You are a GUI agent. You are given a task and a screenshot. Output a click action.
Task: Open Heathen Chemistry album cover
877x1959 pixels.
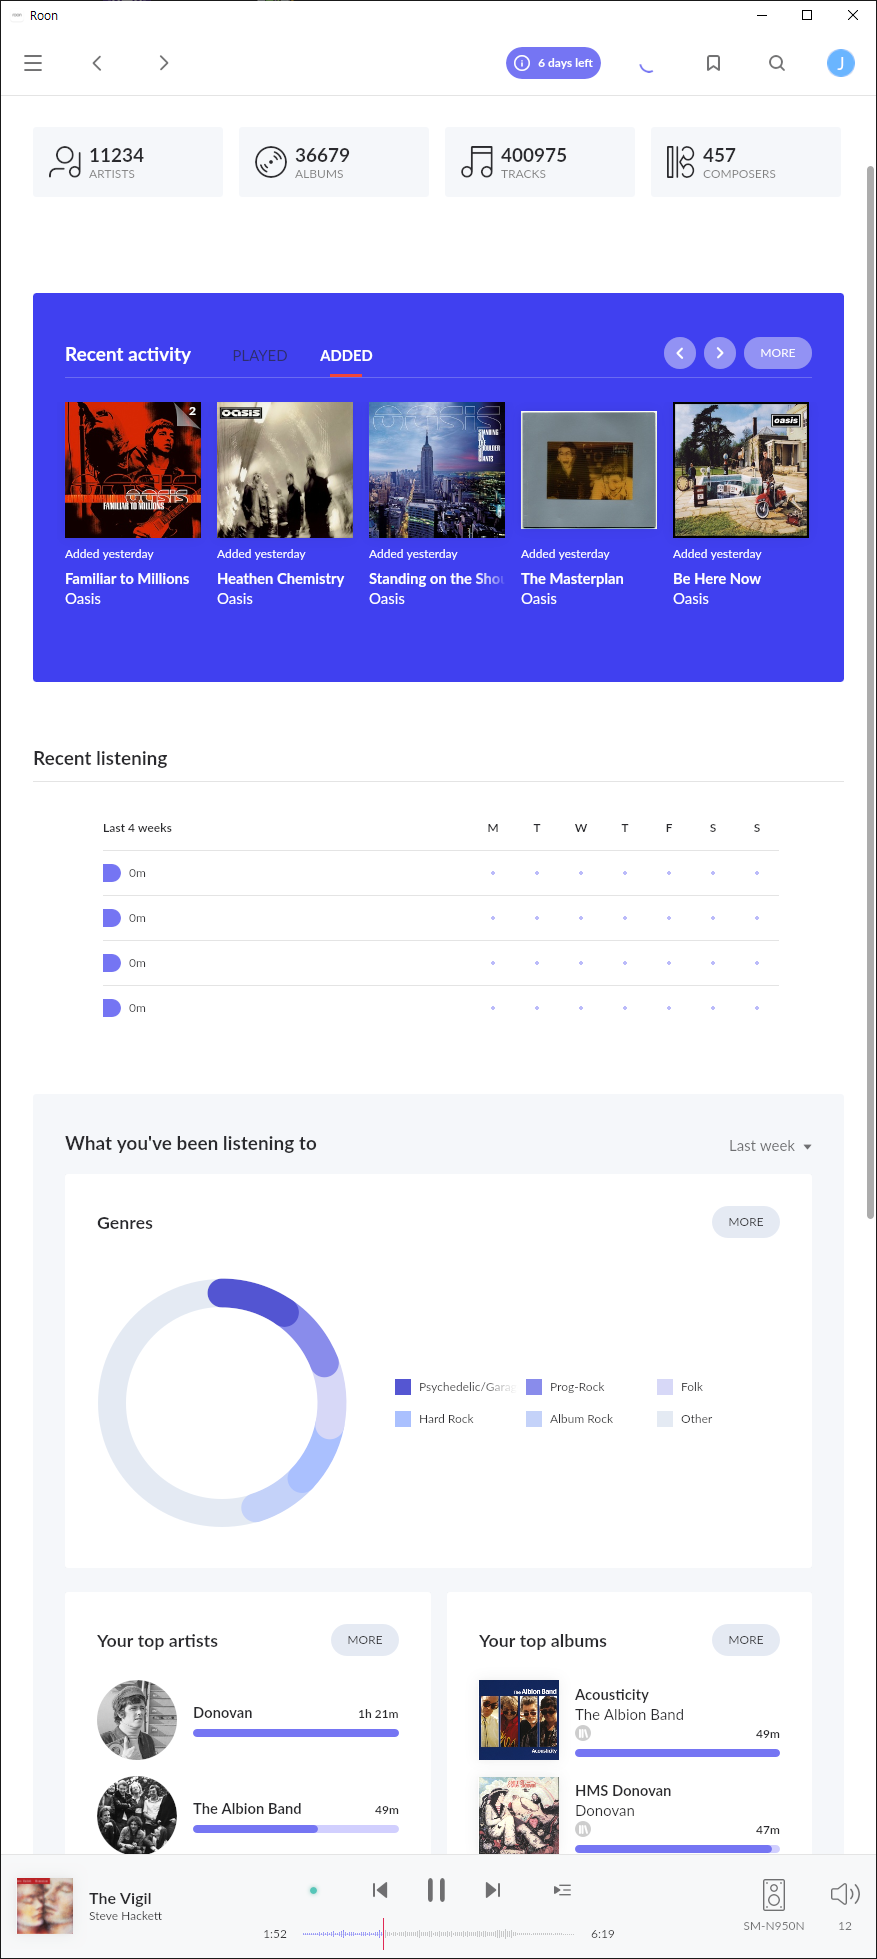pos(285,470)
